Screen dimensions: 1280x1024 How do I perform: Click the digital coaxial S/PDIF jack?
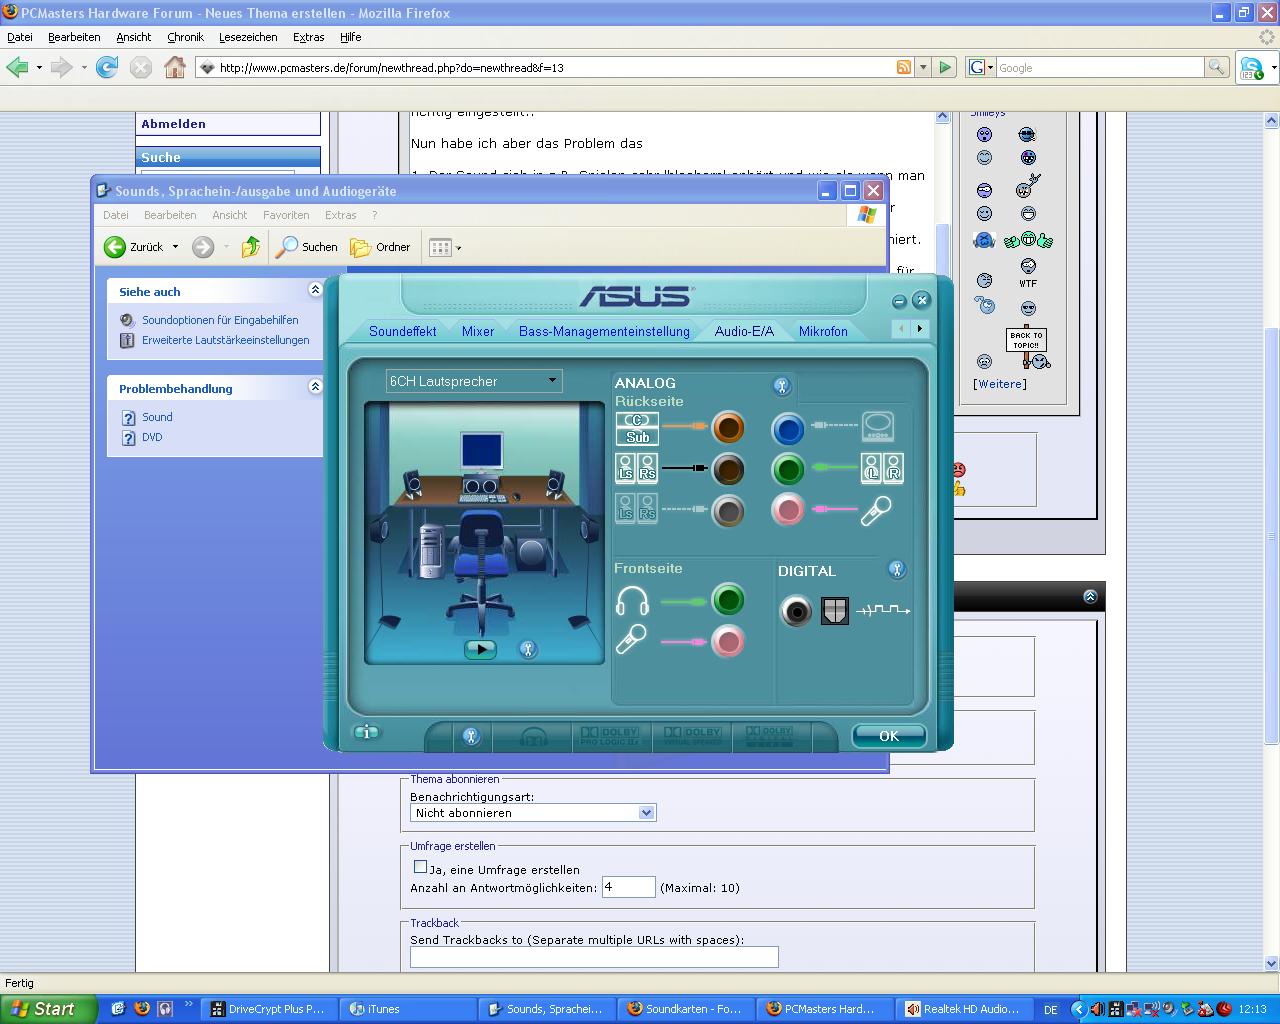(x=796, y=610)
